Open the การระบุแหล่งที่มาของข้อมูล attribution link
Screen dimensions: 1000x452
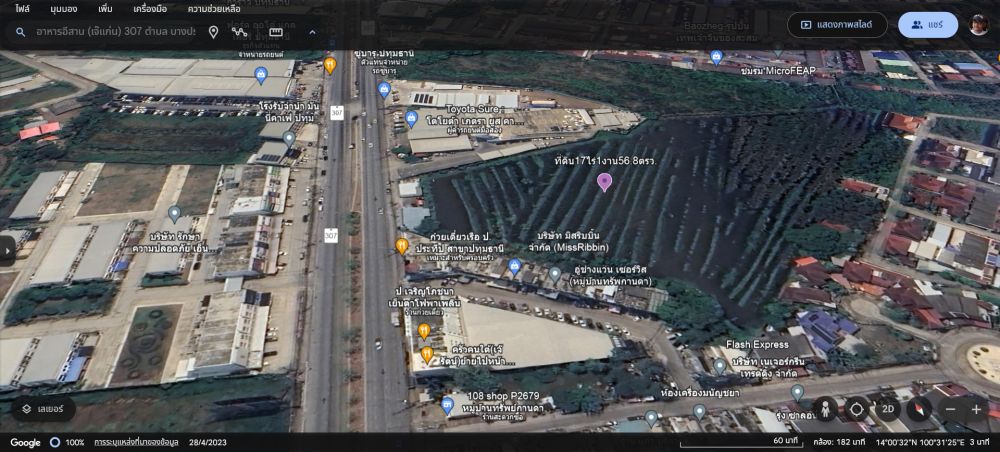(136, 442)
